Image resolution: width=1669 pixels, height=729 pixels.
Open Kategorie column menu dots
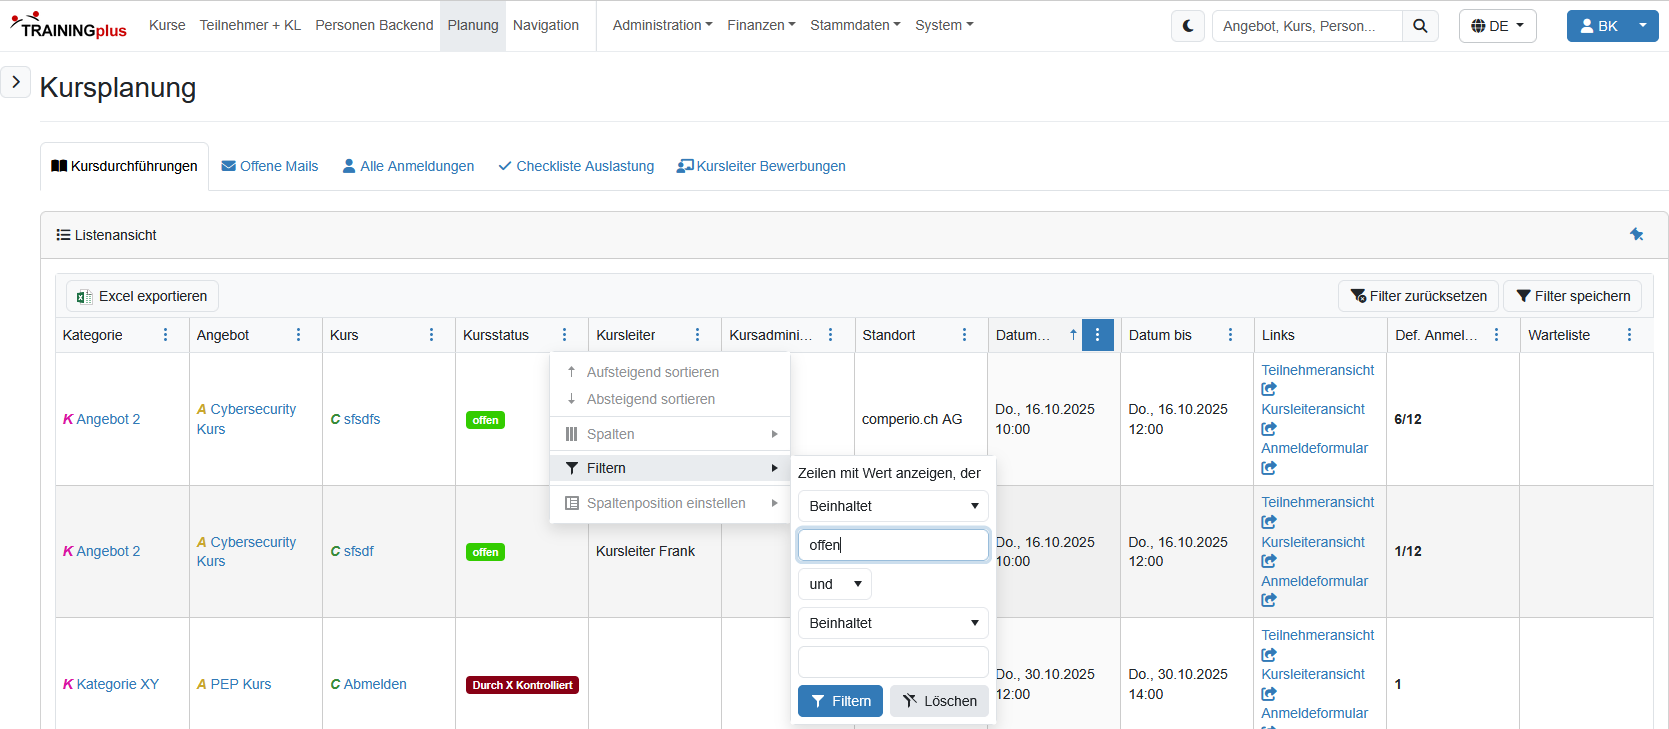(166, 335)
